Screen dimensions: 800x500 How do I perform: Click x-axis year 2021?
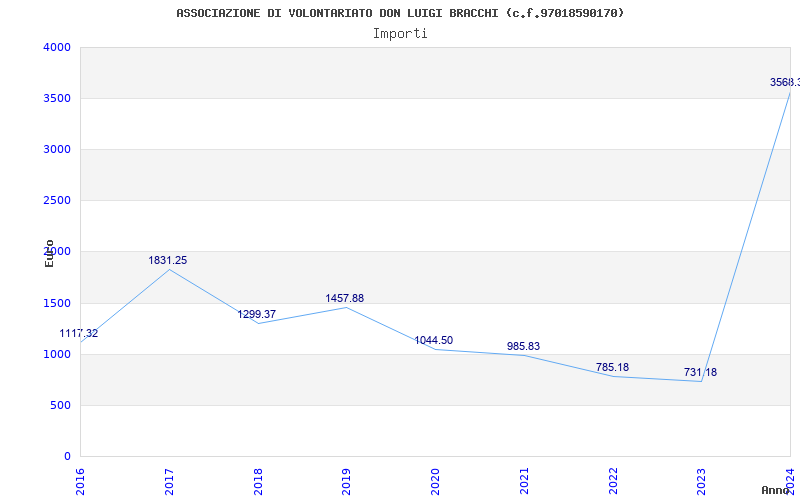tap(524, 481)
